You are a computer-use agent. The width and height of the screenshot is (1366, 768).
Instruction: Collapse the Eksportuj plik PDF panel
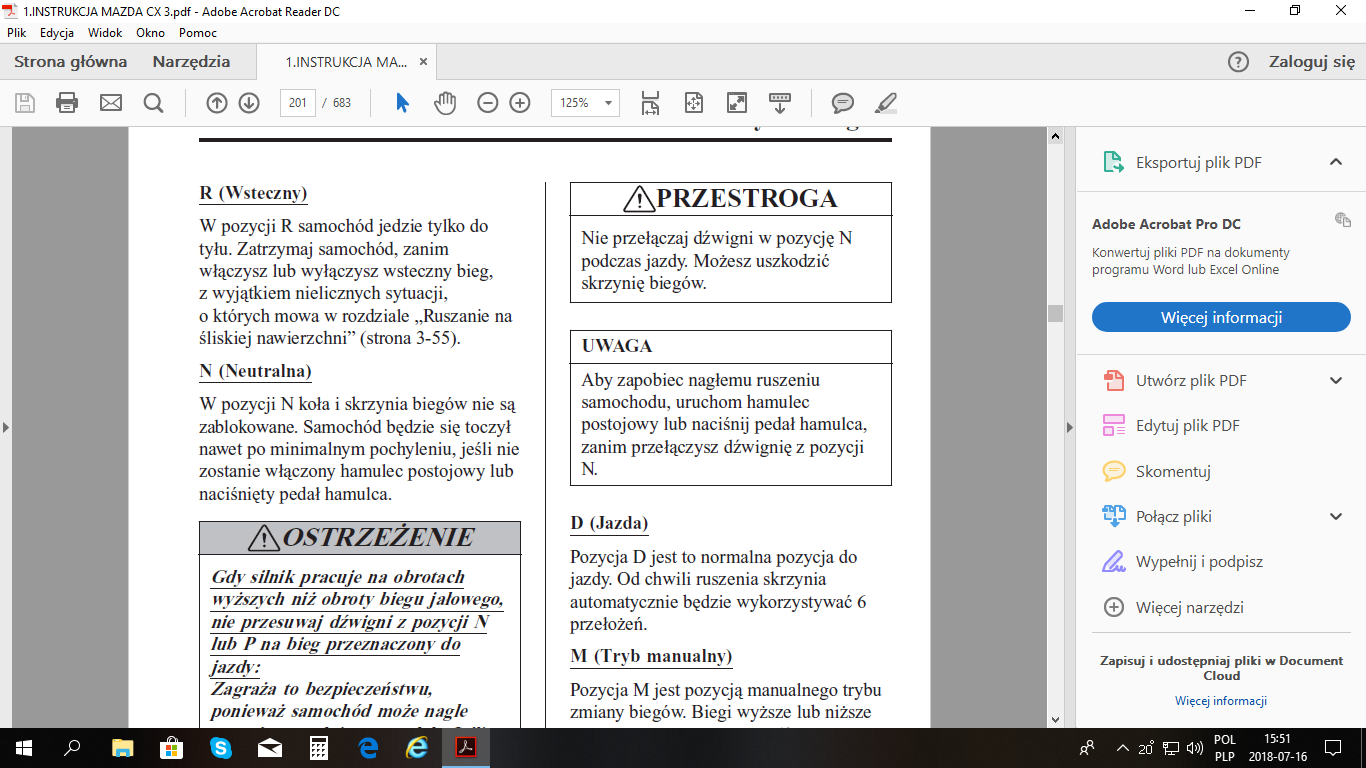point(1335,162)
